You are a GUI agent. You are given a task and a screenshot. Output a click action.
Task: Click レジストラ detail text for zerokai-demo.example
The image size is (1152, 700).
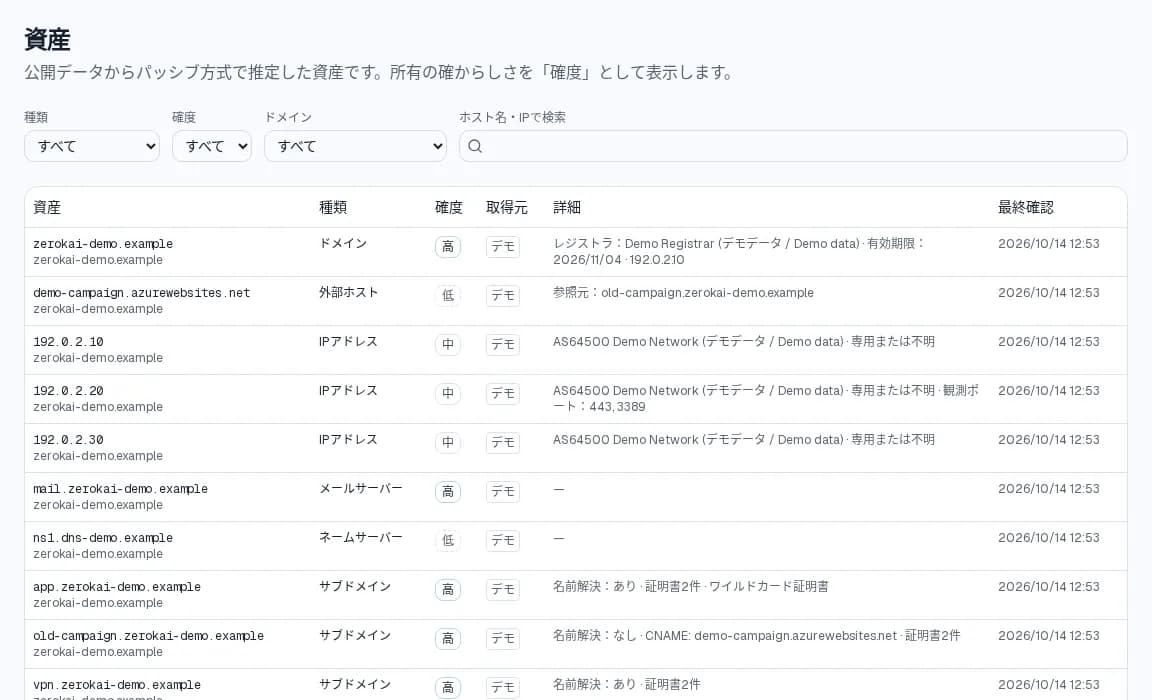(739, 252)
